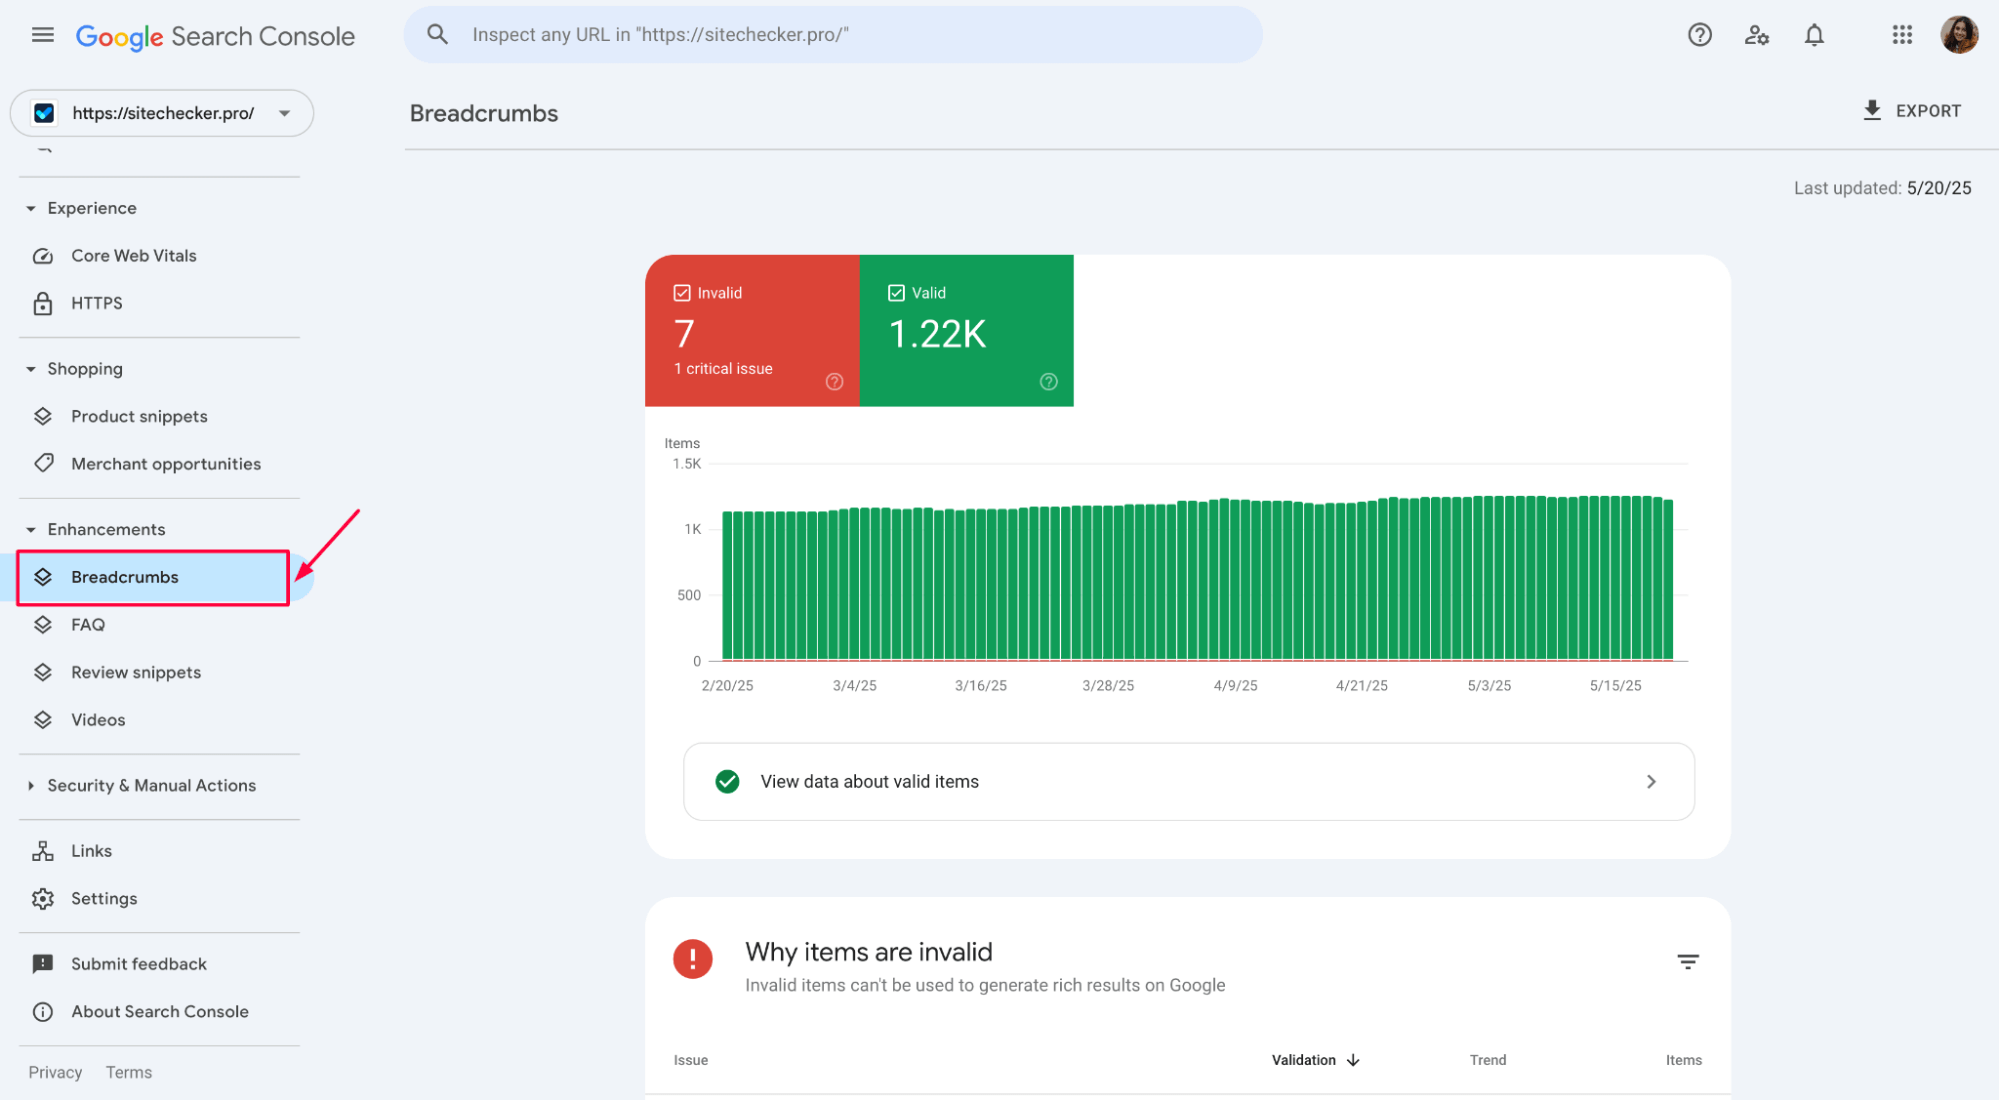Toggle the Invalid checkbox on the red card
This screenshot has height=1101, width=1999.
tap(681, 292)
